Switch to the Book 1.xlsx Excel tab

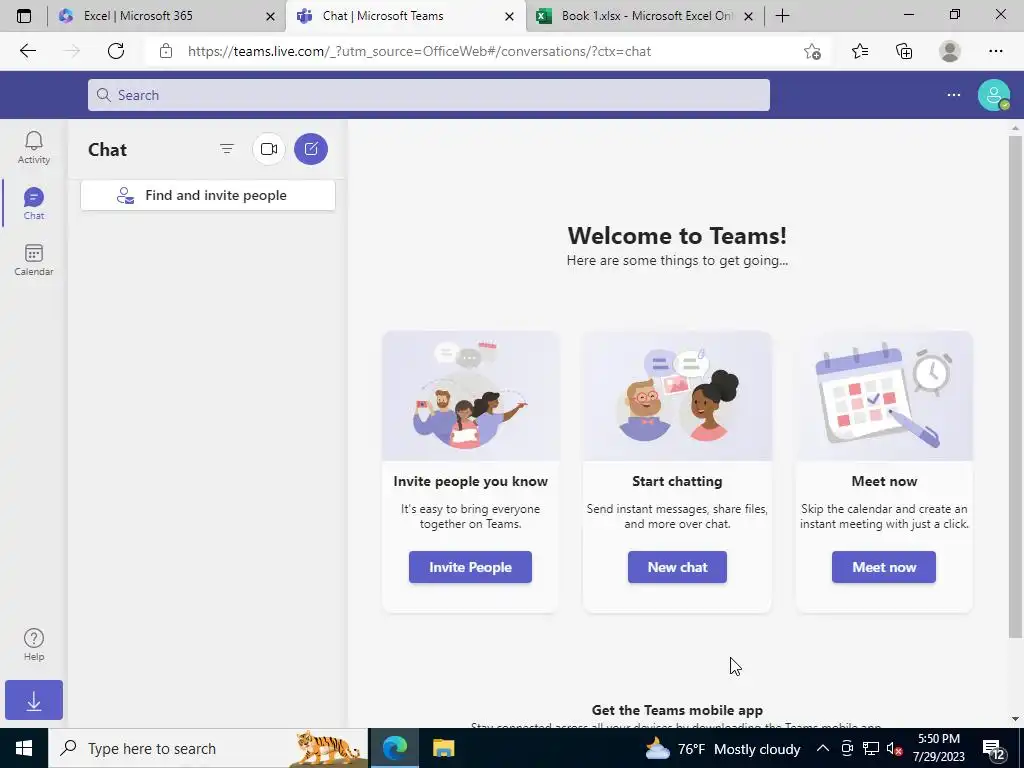647,16
